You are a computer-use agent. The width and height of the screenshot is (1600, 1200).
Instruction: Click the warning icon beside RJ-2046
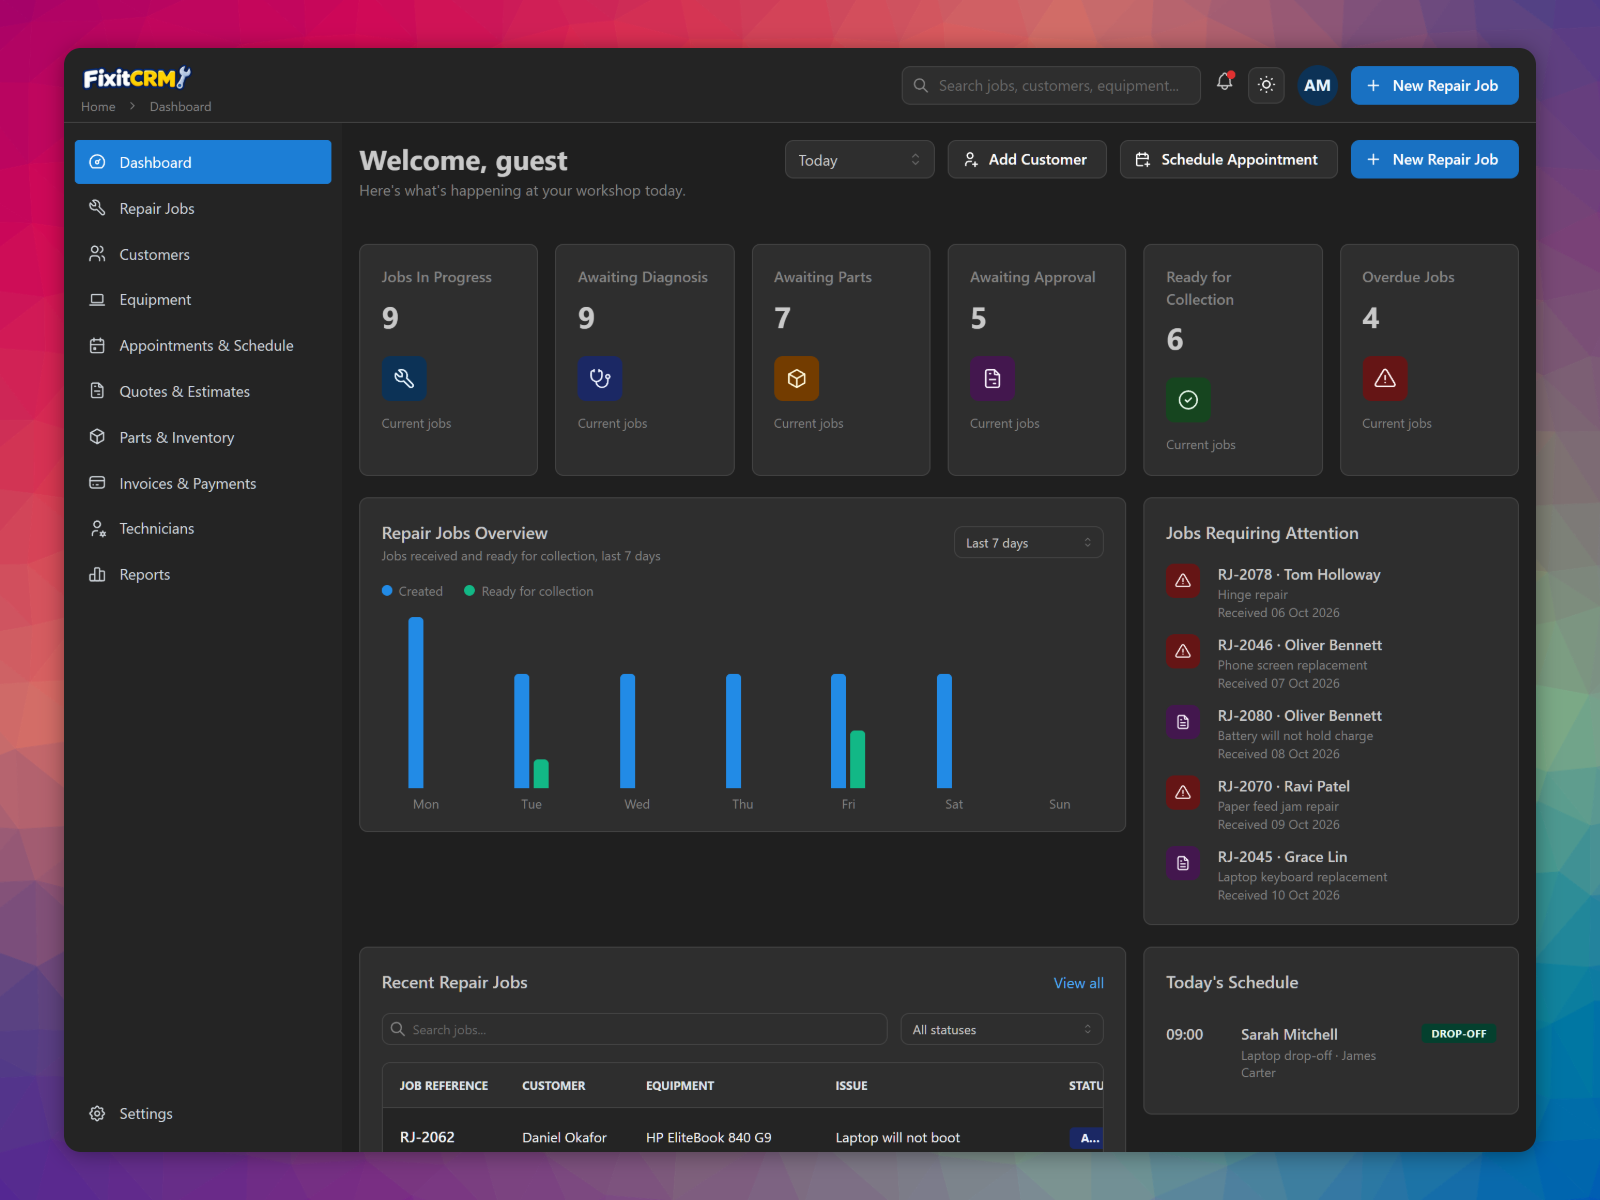[x=1183, y=651]
